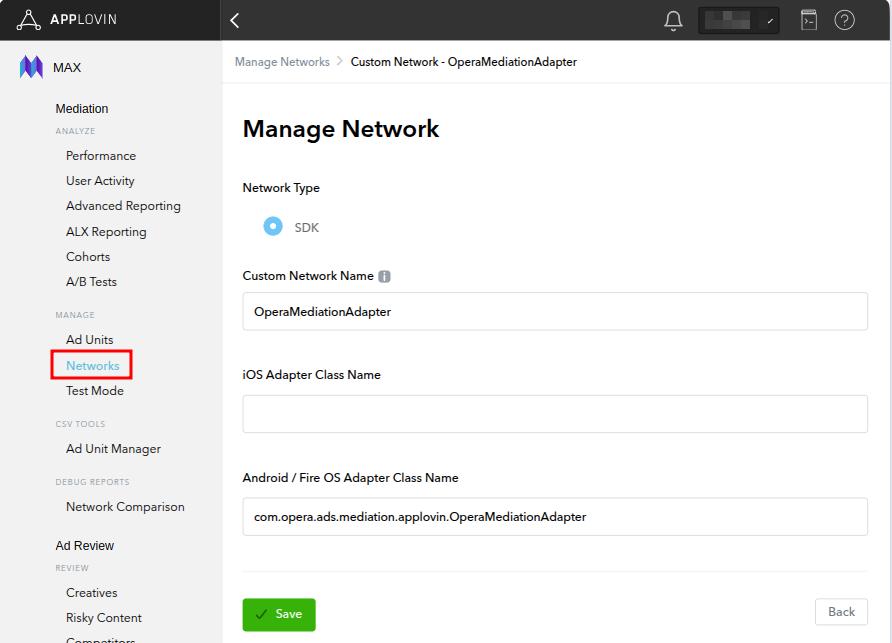This screenshot has width=892, height=643.
Task: Click the back chevron at top of page
Action: coord(236,20)
